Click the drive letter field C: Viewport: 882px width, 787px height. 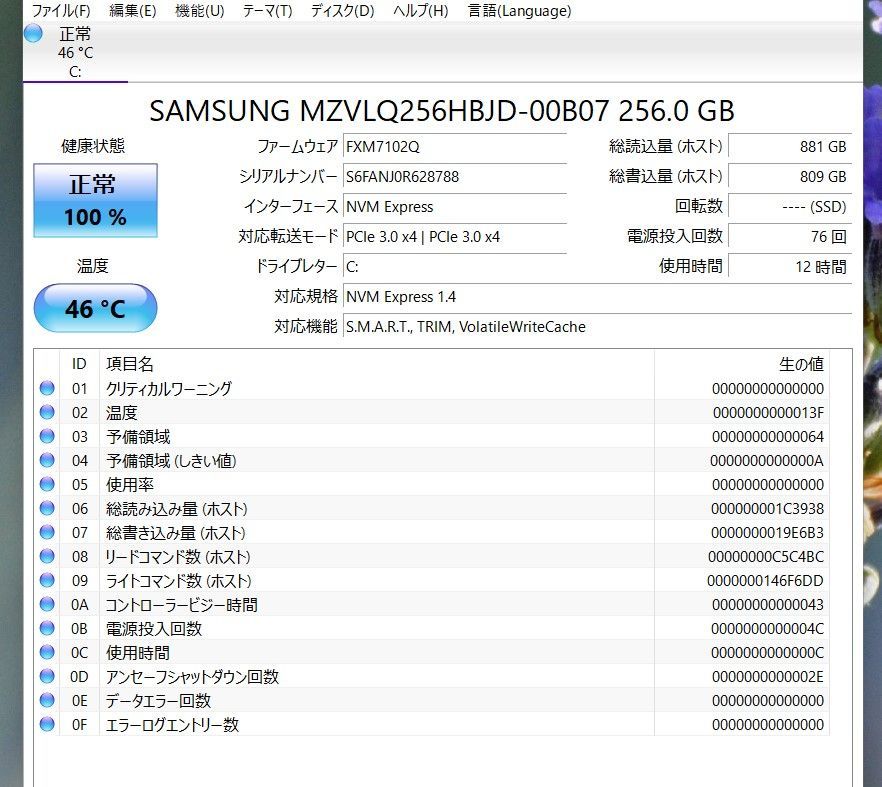coord(454,266)
